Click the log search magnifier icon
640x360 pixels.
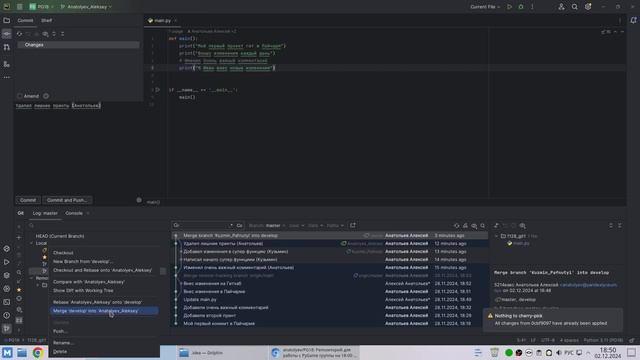click(482, 226)
